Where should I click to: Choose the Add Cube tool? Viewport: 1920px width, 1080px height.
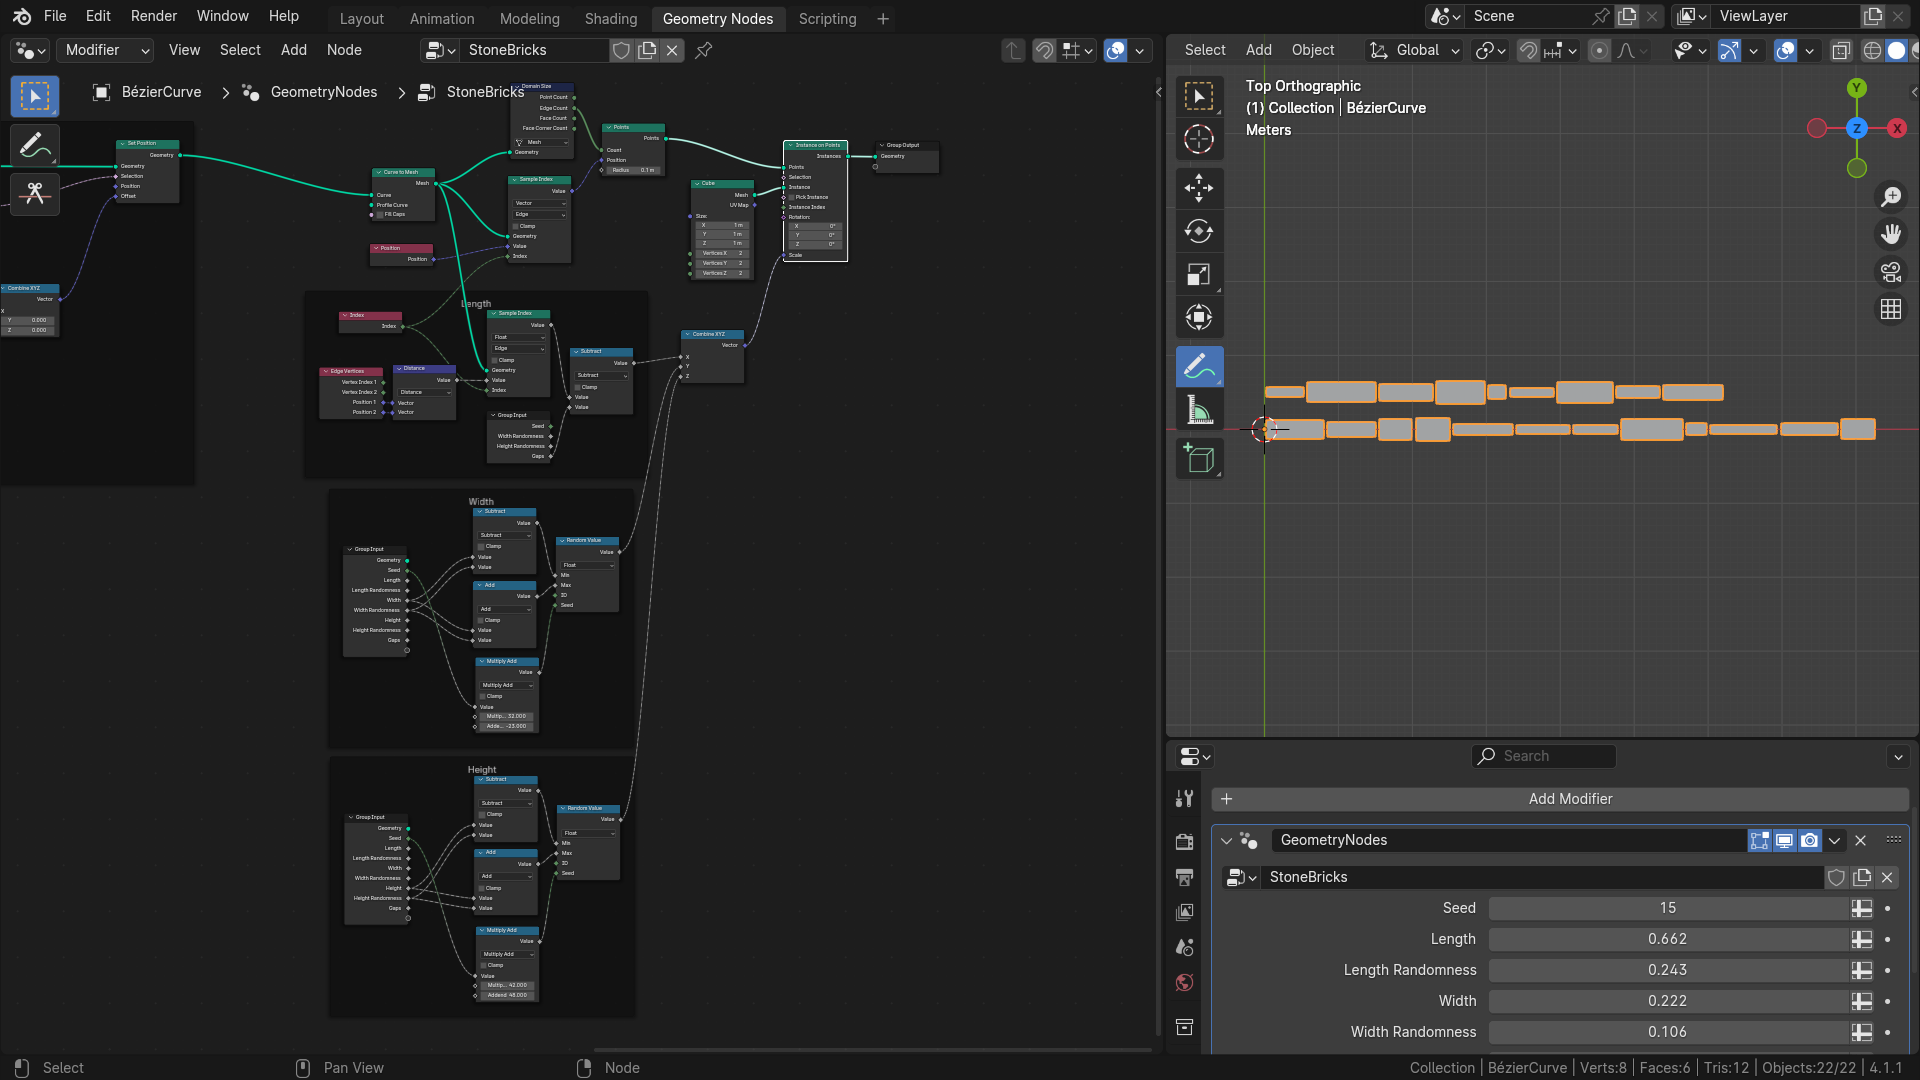click(x=1199, y=458)
